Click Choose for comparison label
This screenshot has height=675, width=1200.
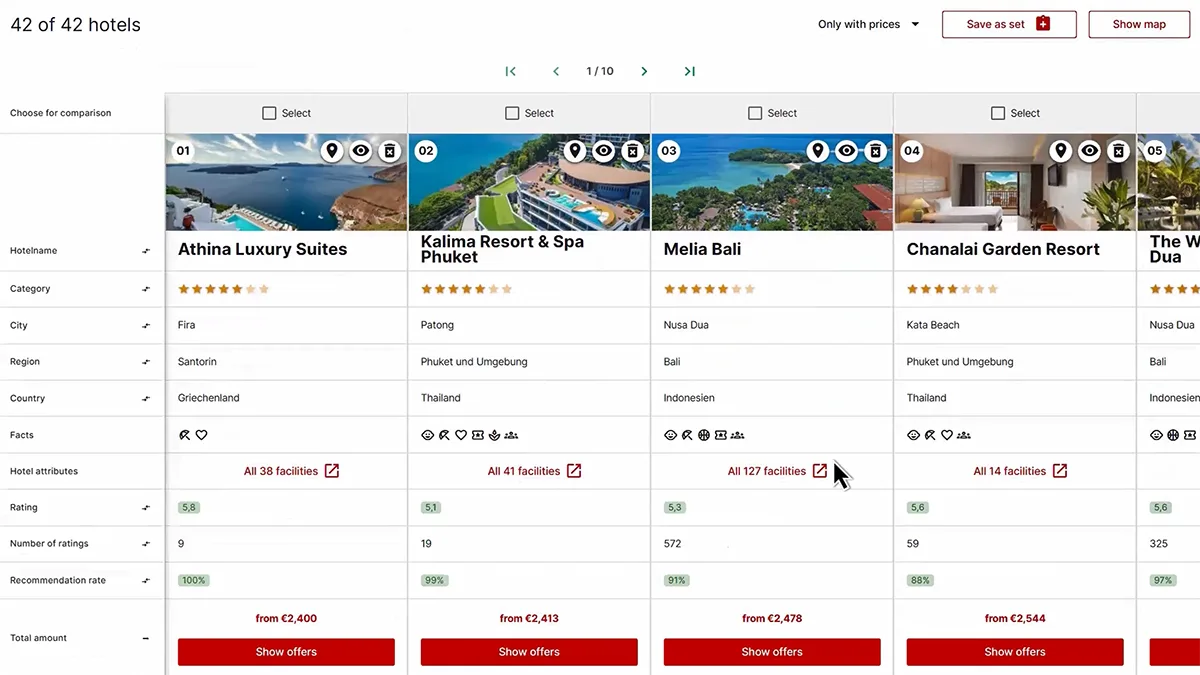[61, 113]
